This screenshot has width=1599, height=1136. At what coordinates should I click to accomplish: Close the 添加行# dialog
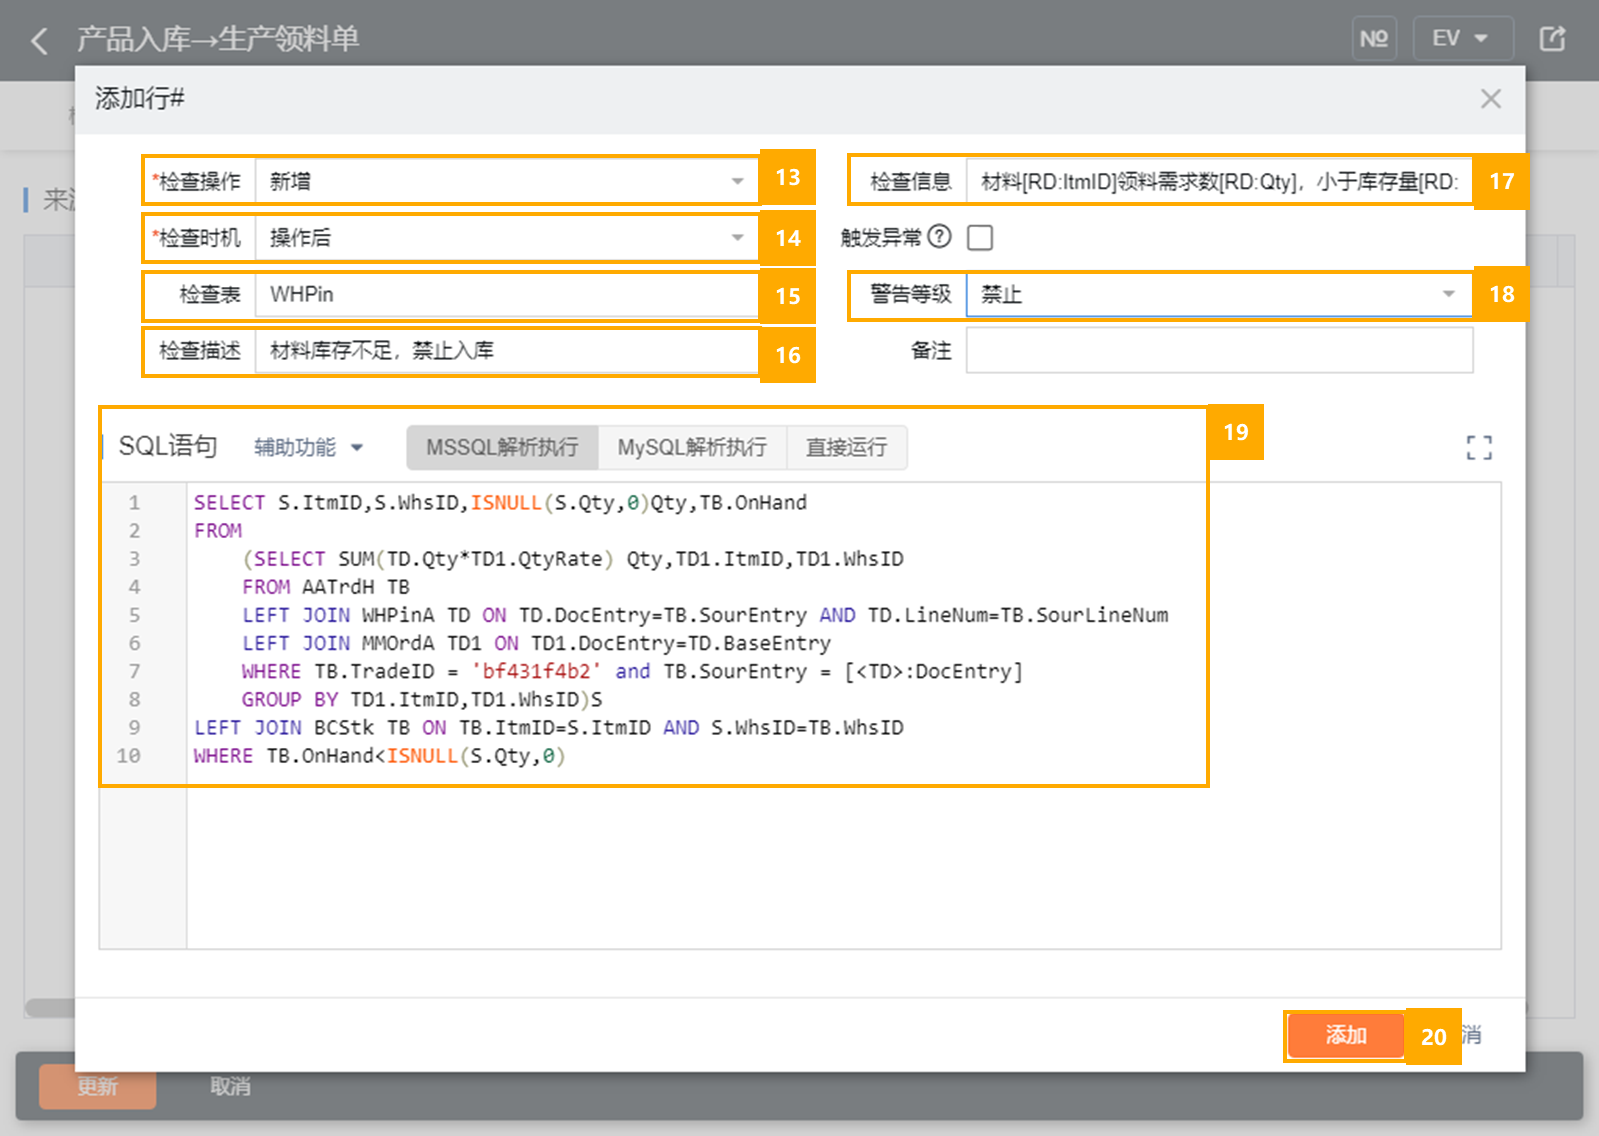click(1491, 99)
